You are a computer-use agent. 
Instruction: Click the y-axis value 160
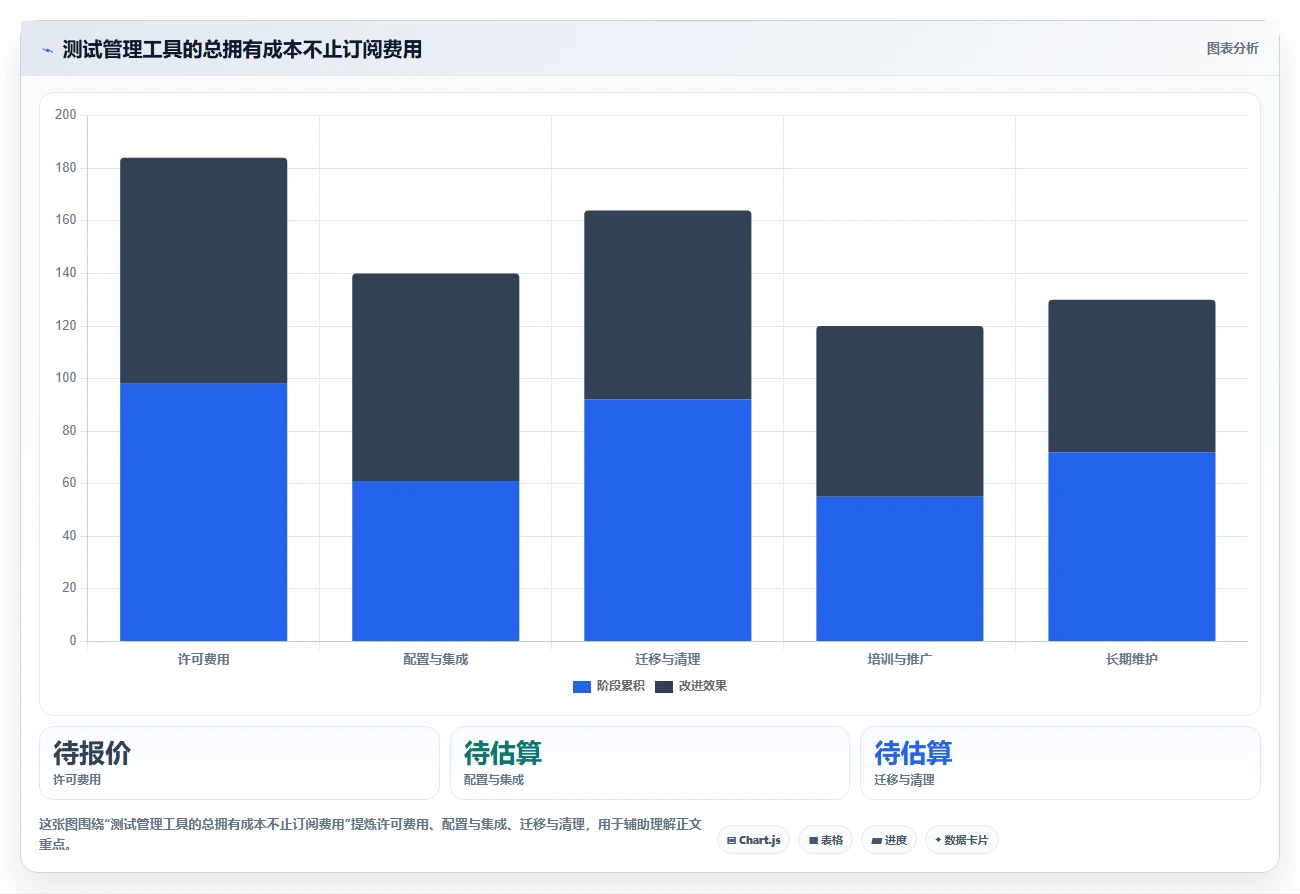(66, 220)
